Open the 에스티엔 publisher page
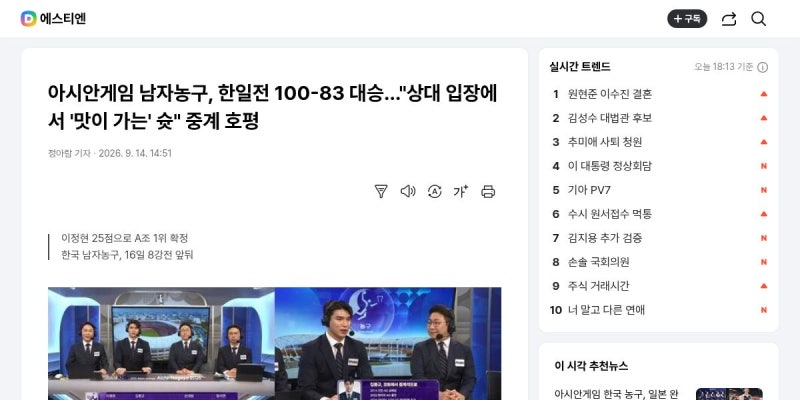The width and height of the screenshot is (800, 400). coord(63,19)
